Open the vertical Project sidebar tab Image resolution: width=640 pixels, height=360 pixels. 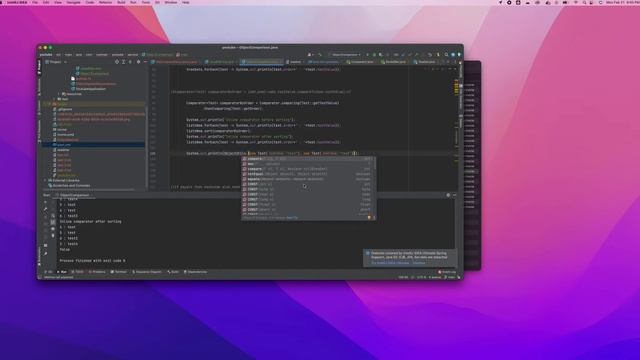pyautogui.click(x=39, y=67)
